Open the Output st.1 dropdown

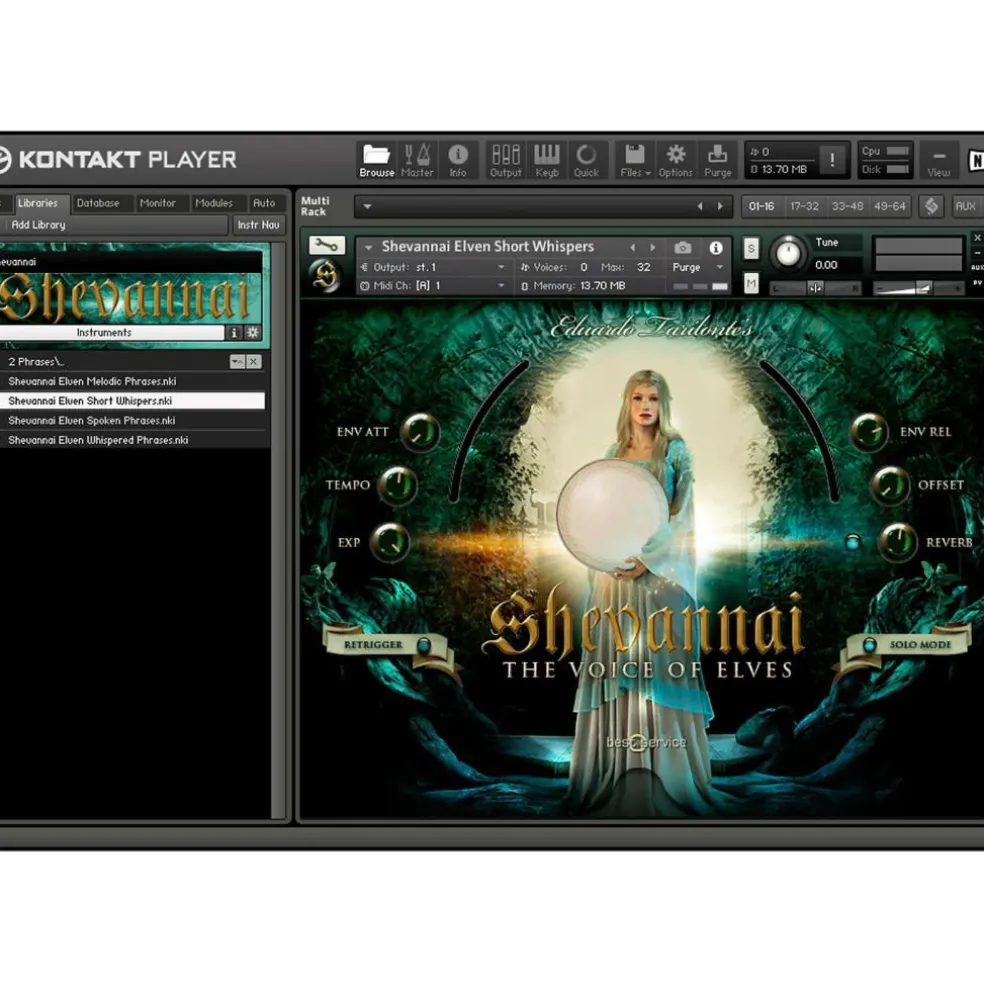pos(433,267)
